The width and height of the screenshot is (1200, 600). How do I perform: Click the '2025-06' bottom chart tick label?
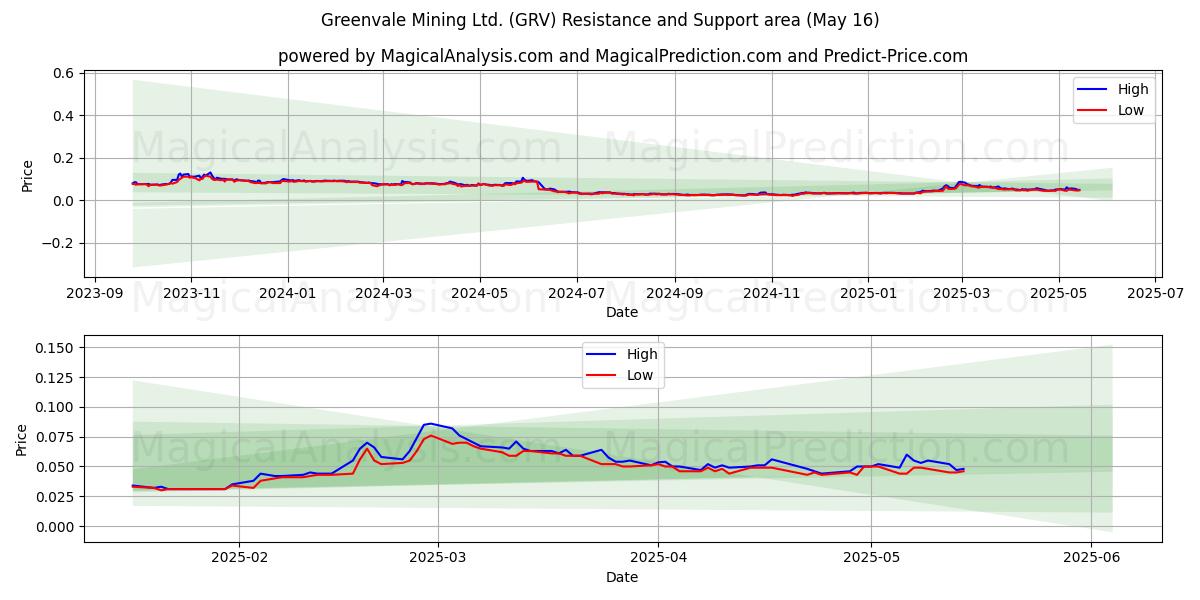[x=1091, y=558]
